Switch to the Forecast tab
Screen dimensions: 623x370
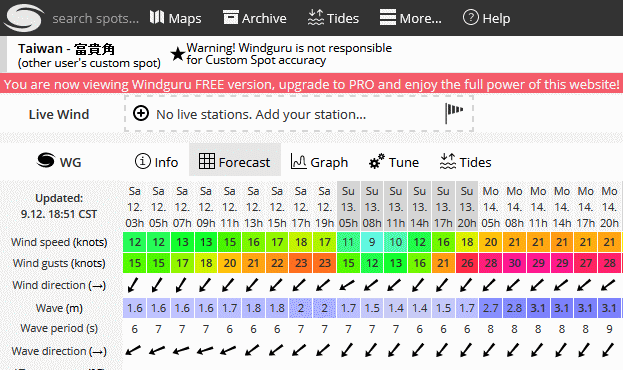point(235,162)
